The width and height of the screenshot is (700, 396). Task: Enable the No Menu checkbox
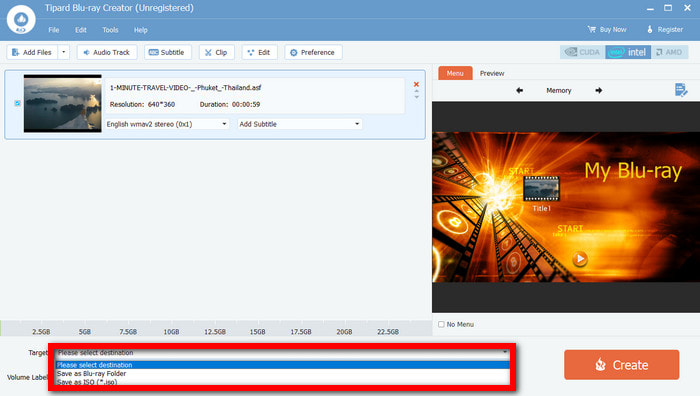click(x=442, y=324)
